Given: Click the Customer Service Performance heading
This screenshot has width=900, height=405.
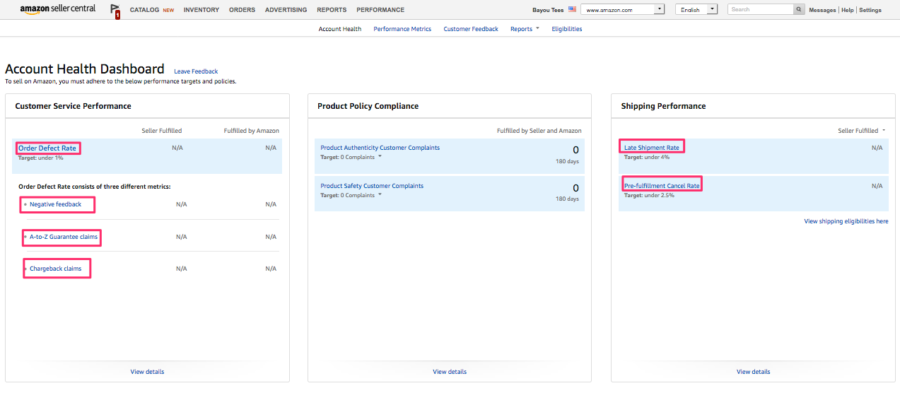Looking at the screenshot, I should coord(73,106).
